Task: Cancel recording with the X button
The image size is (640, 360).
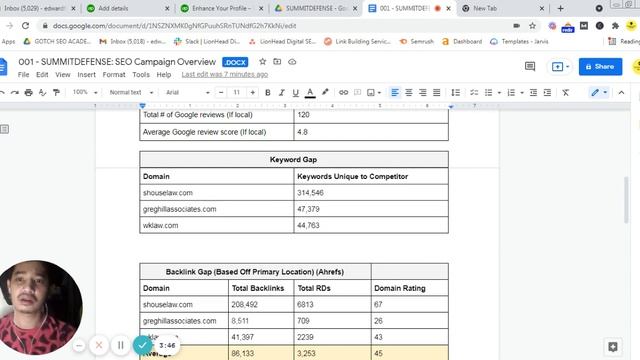Action: click(99, 345)
